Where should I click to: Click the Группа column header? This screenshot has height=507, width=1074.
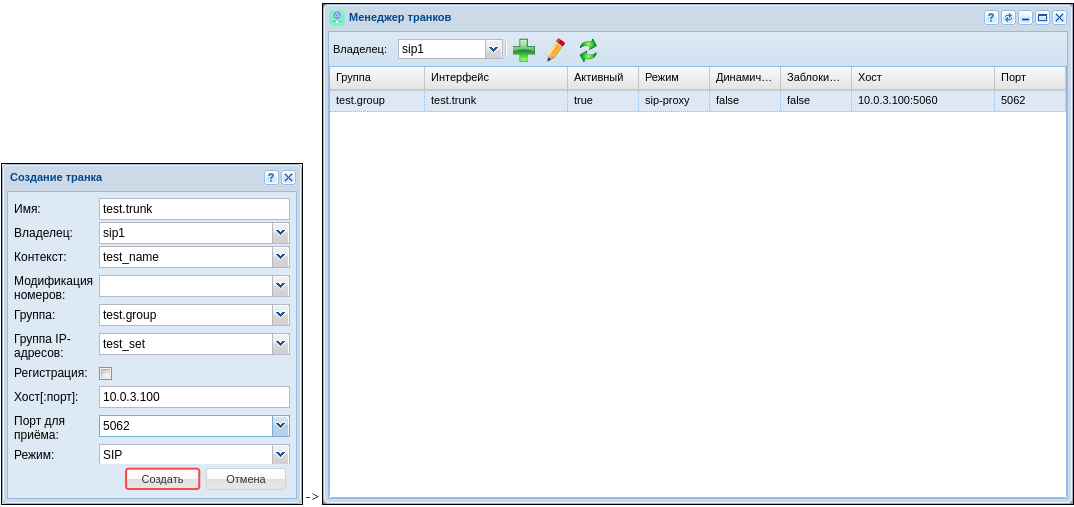[x=377, y=77]
